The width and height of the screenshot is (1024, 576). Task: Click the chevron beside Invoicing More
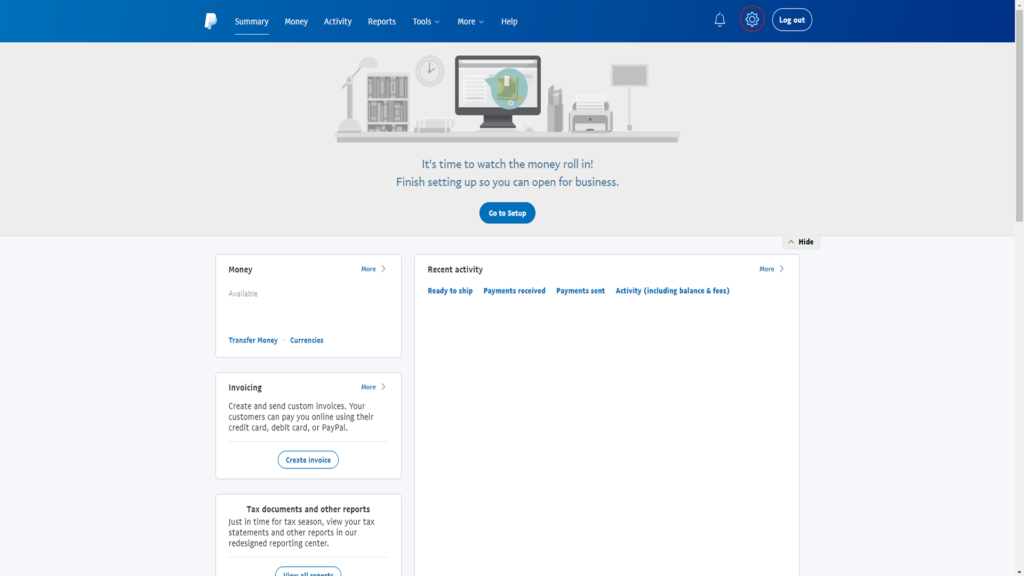pos(384,387)
